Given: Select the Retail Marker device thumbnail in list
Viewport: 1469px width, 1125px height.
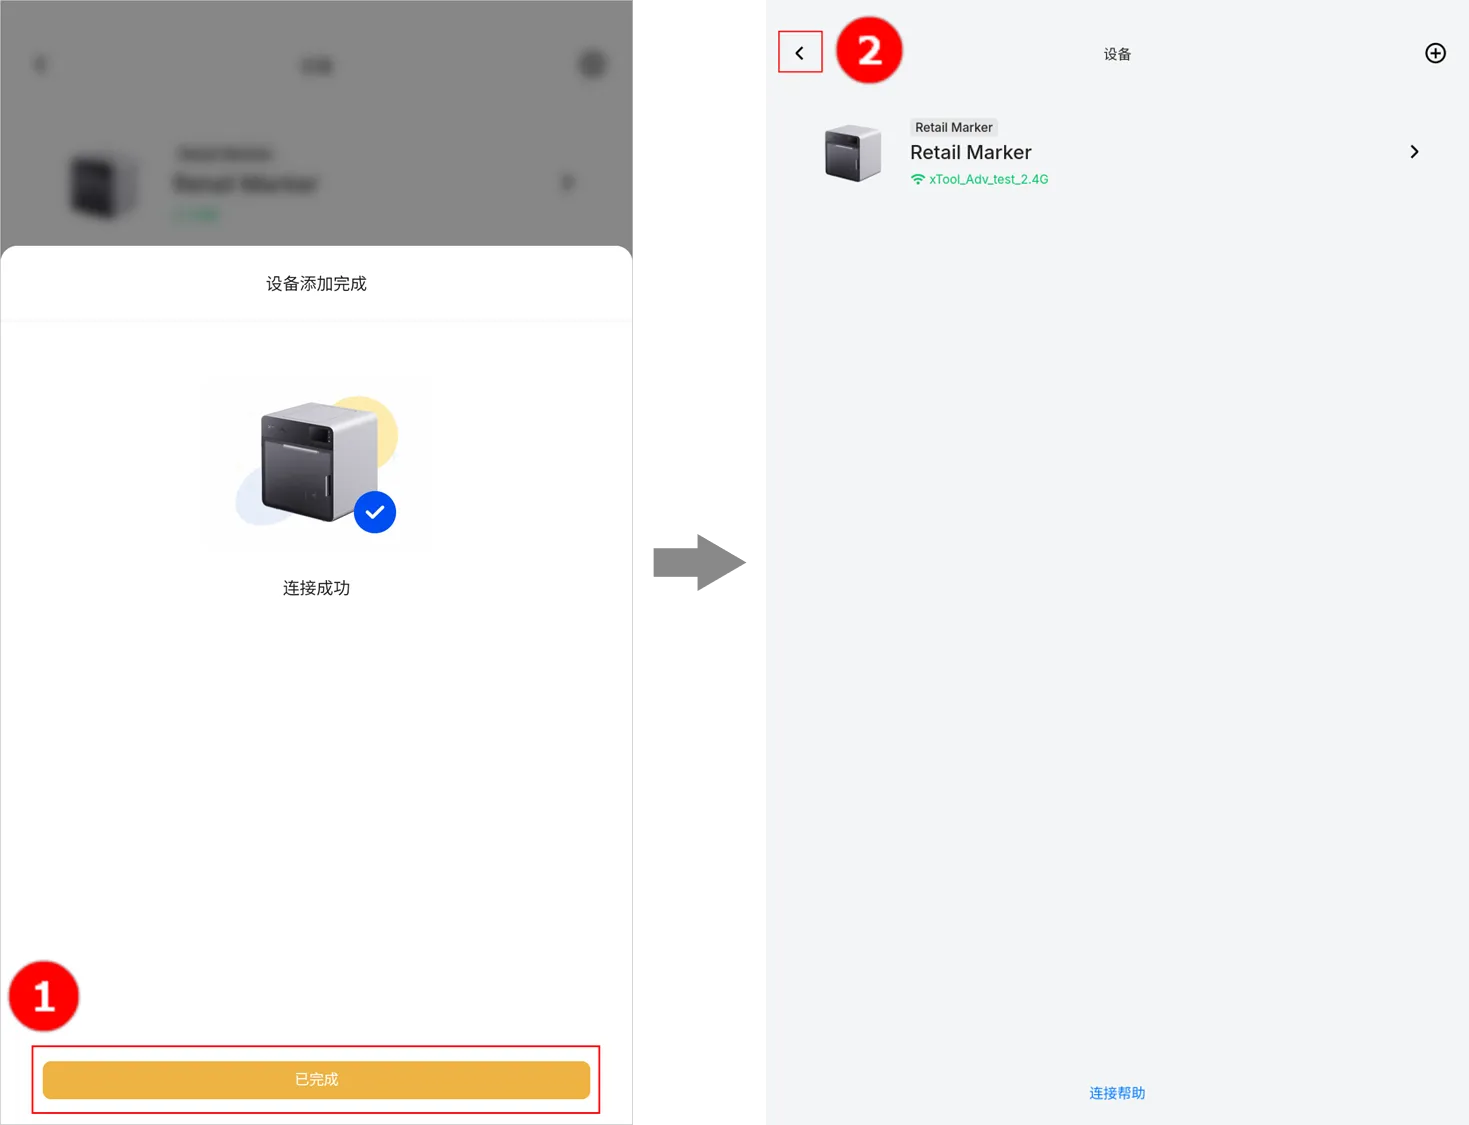Looking at the screenshot, I should pyautogui.click(x=853, y=153).
